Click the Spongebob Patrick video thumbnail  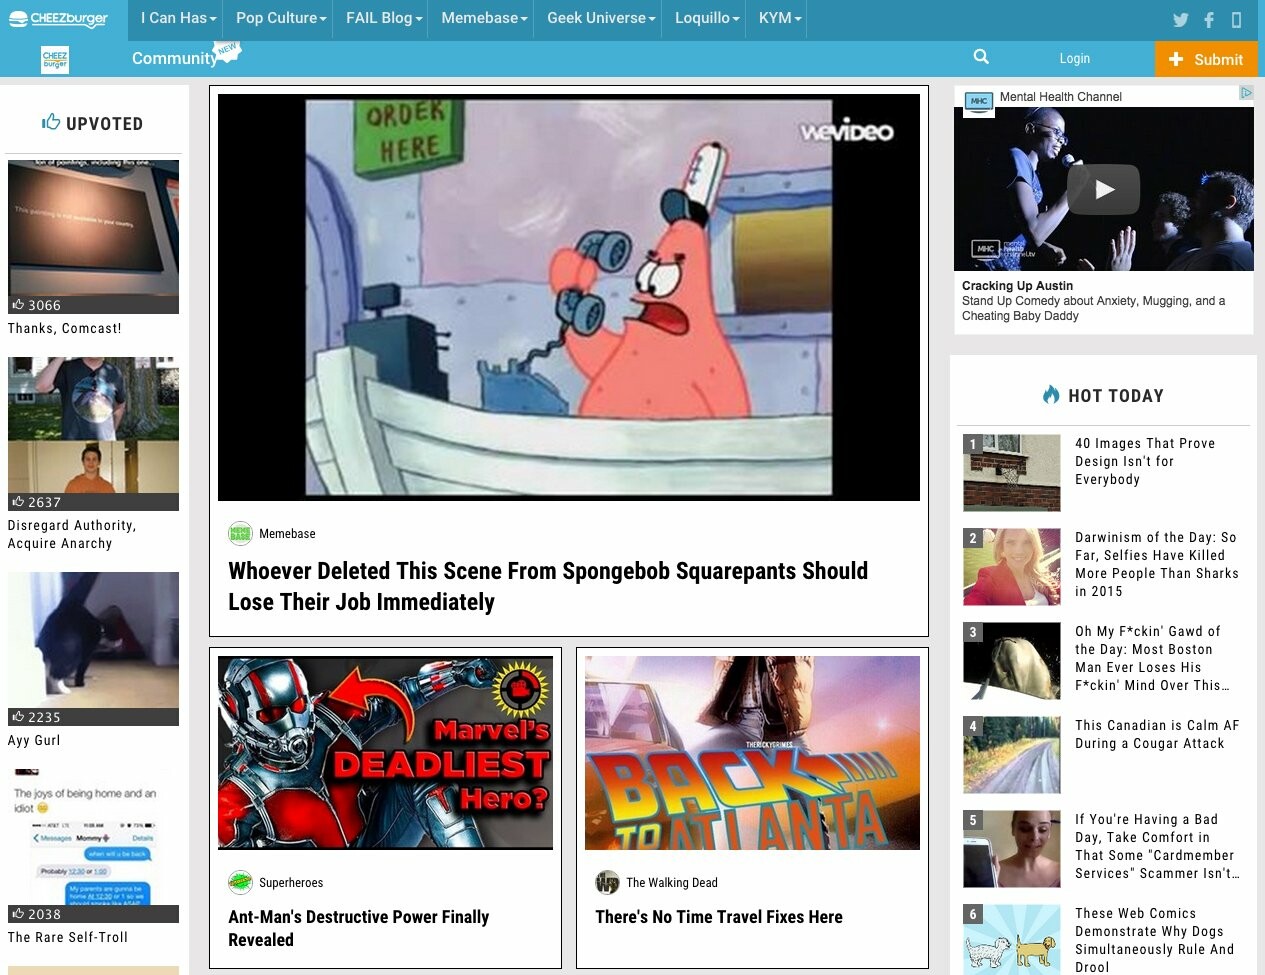569,297
